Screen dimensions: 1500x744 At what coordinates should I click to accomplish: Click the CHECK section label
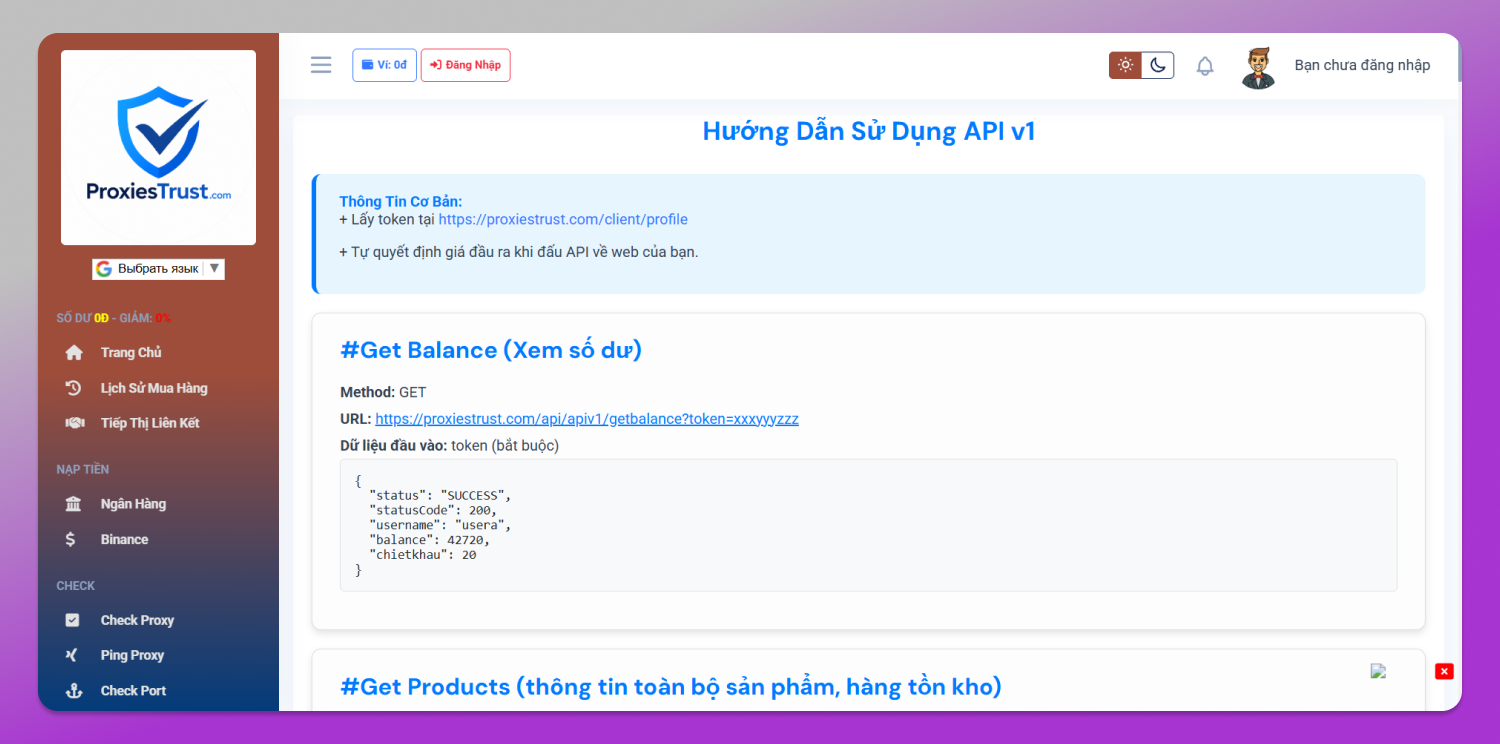76,586
